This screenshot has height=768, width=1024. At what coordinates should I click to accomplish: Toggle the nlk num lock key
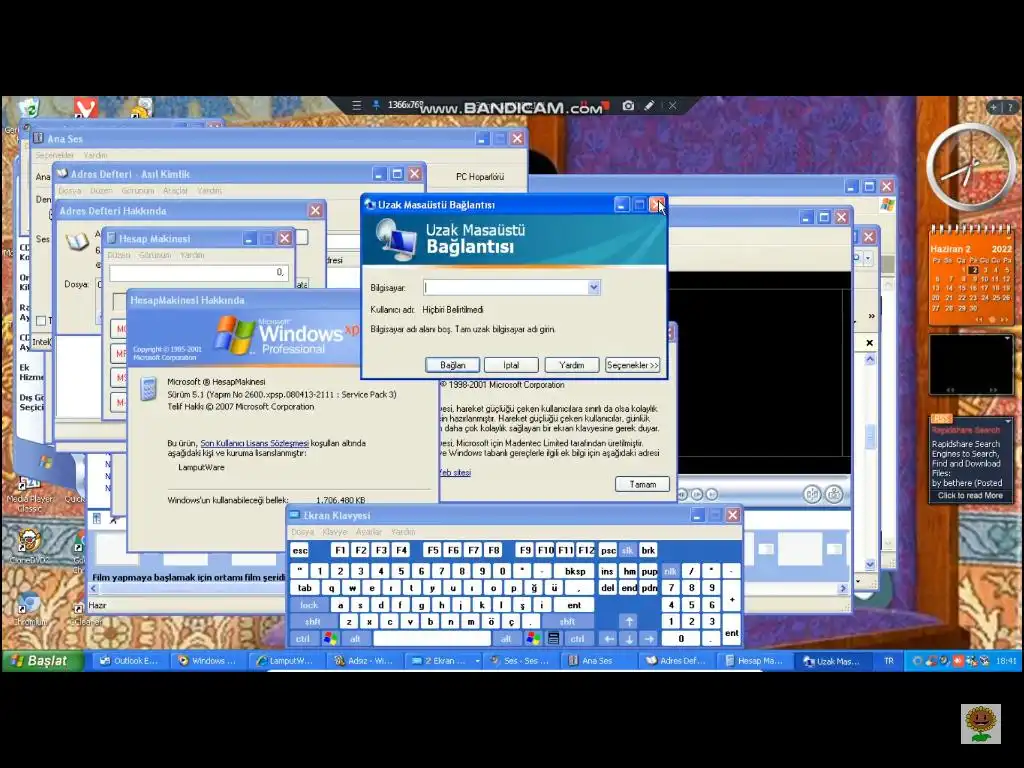pos(671,571)
